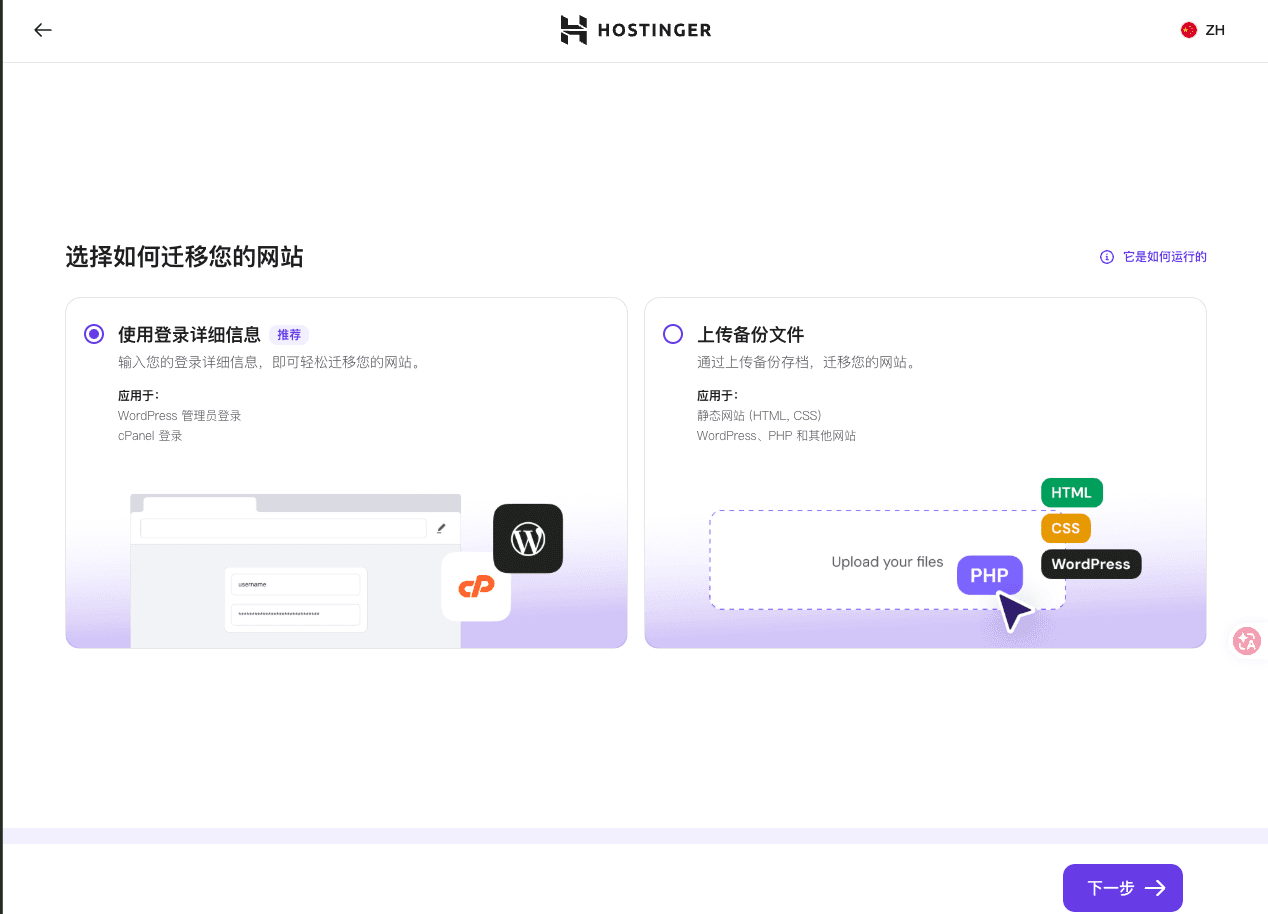Click the 推荐 badge
This screenshot has height=914, width=1268.
point(289,335)
